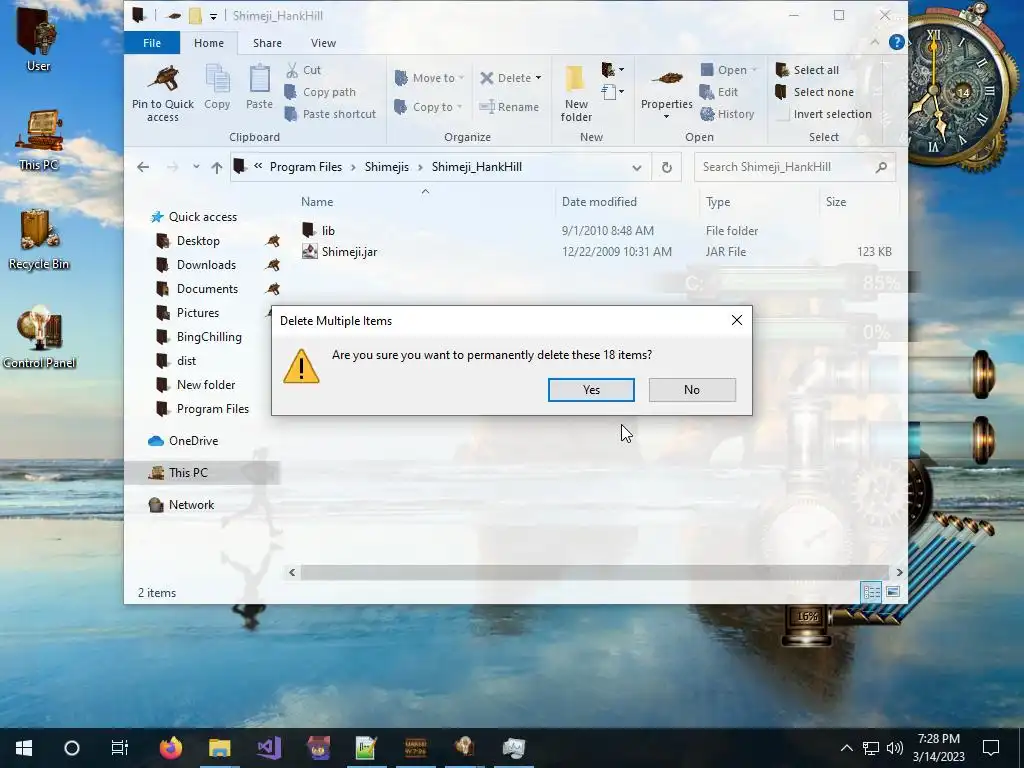Viewport: 1024px width, 768px height.
Task: Click the History ribbon command
Action: [x=728, y=114]
